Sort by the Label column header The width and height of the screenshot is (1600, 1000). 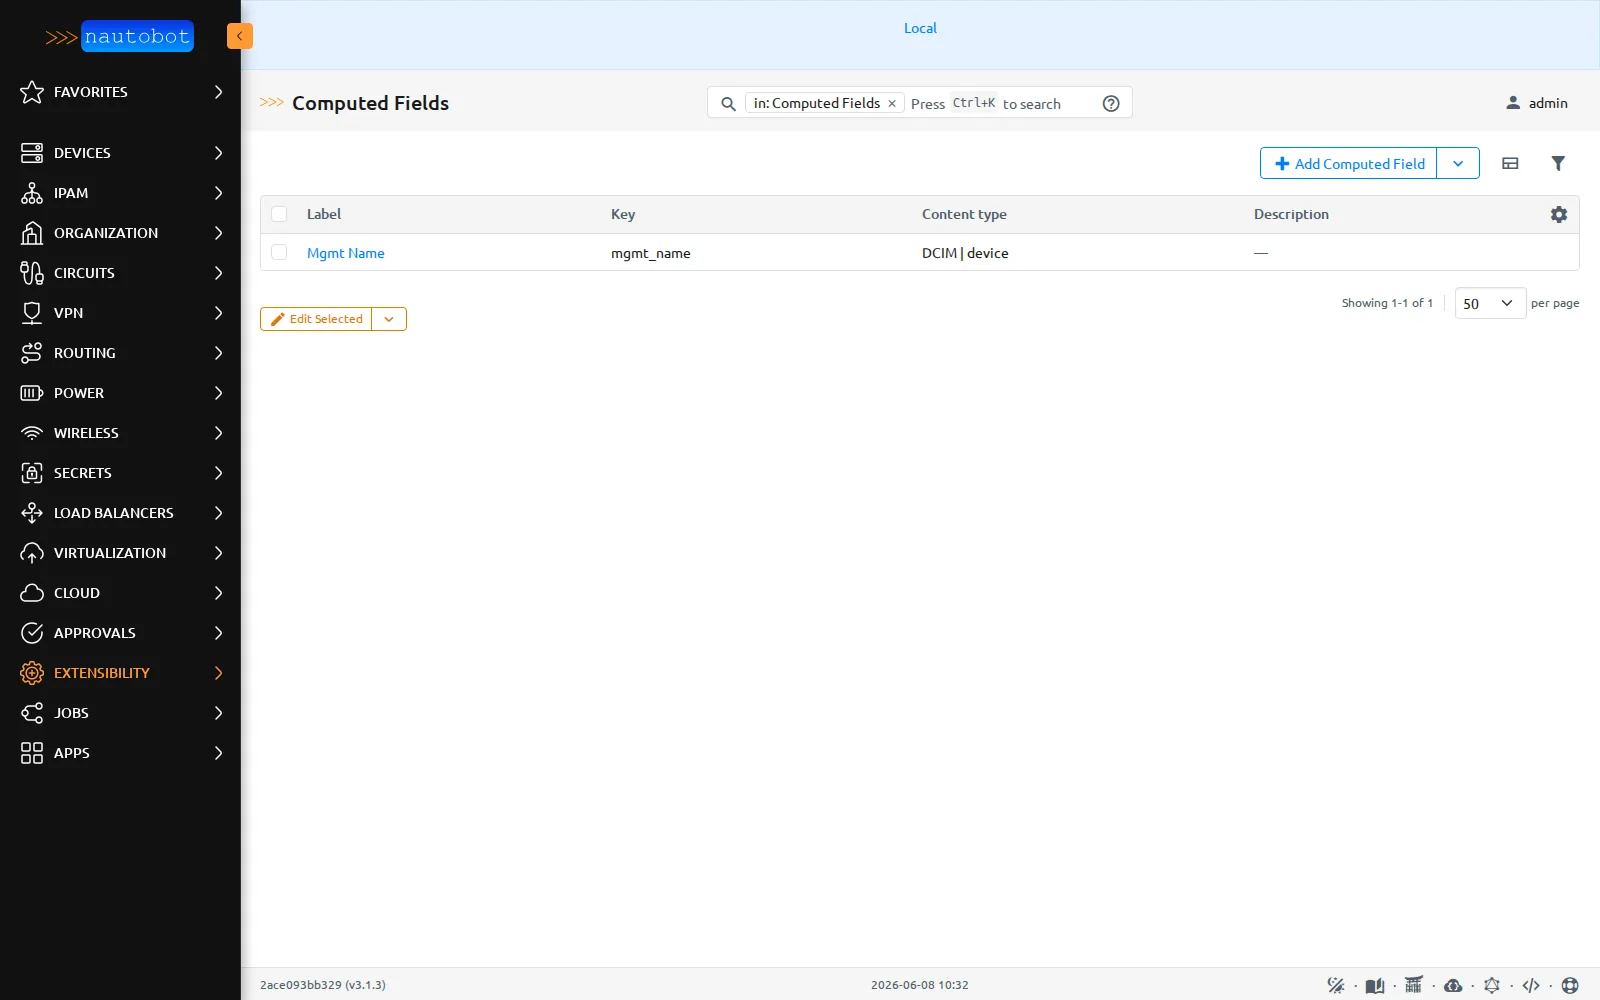(324, 214)
